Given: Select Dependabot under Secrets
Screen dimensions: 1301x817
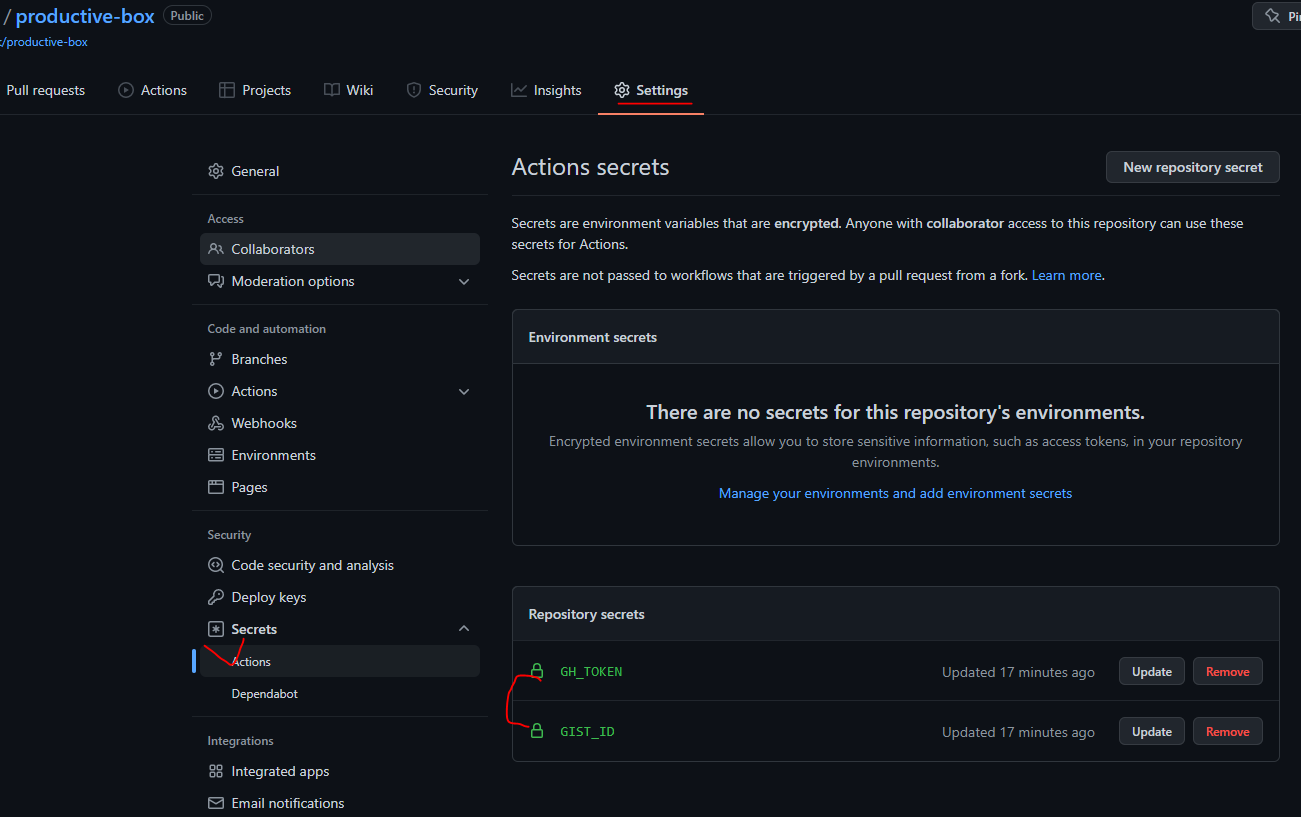Looking at the screenshot, I should point(340,693).
